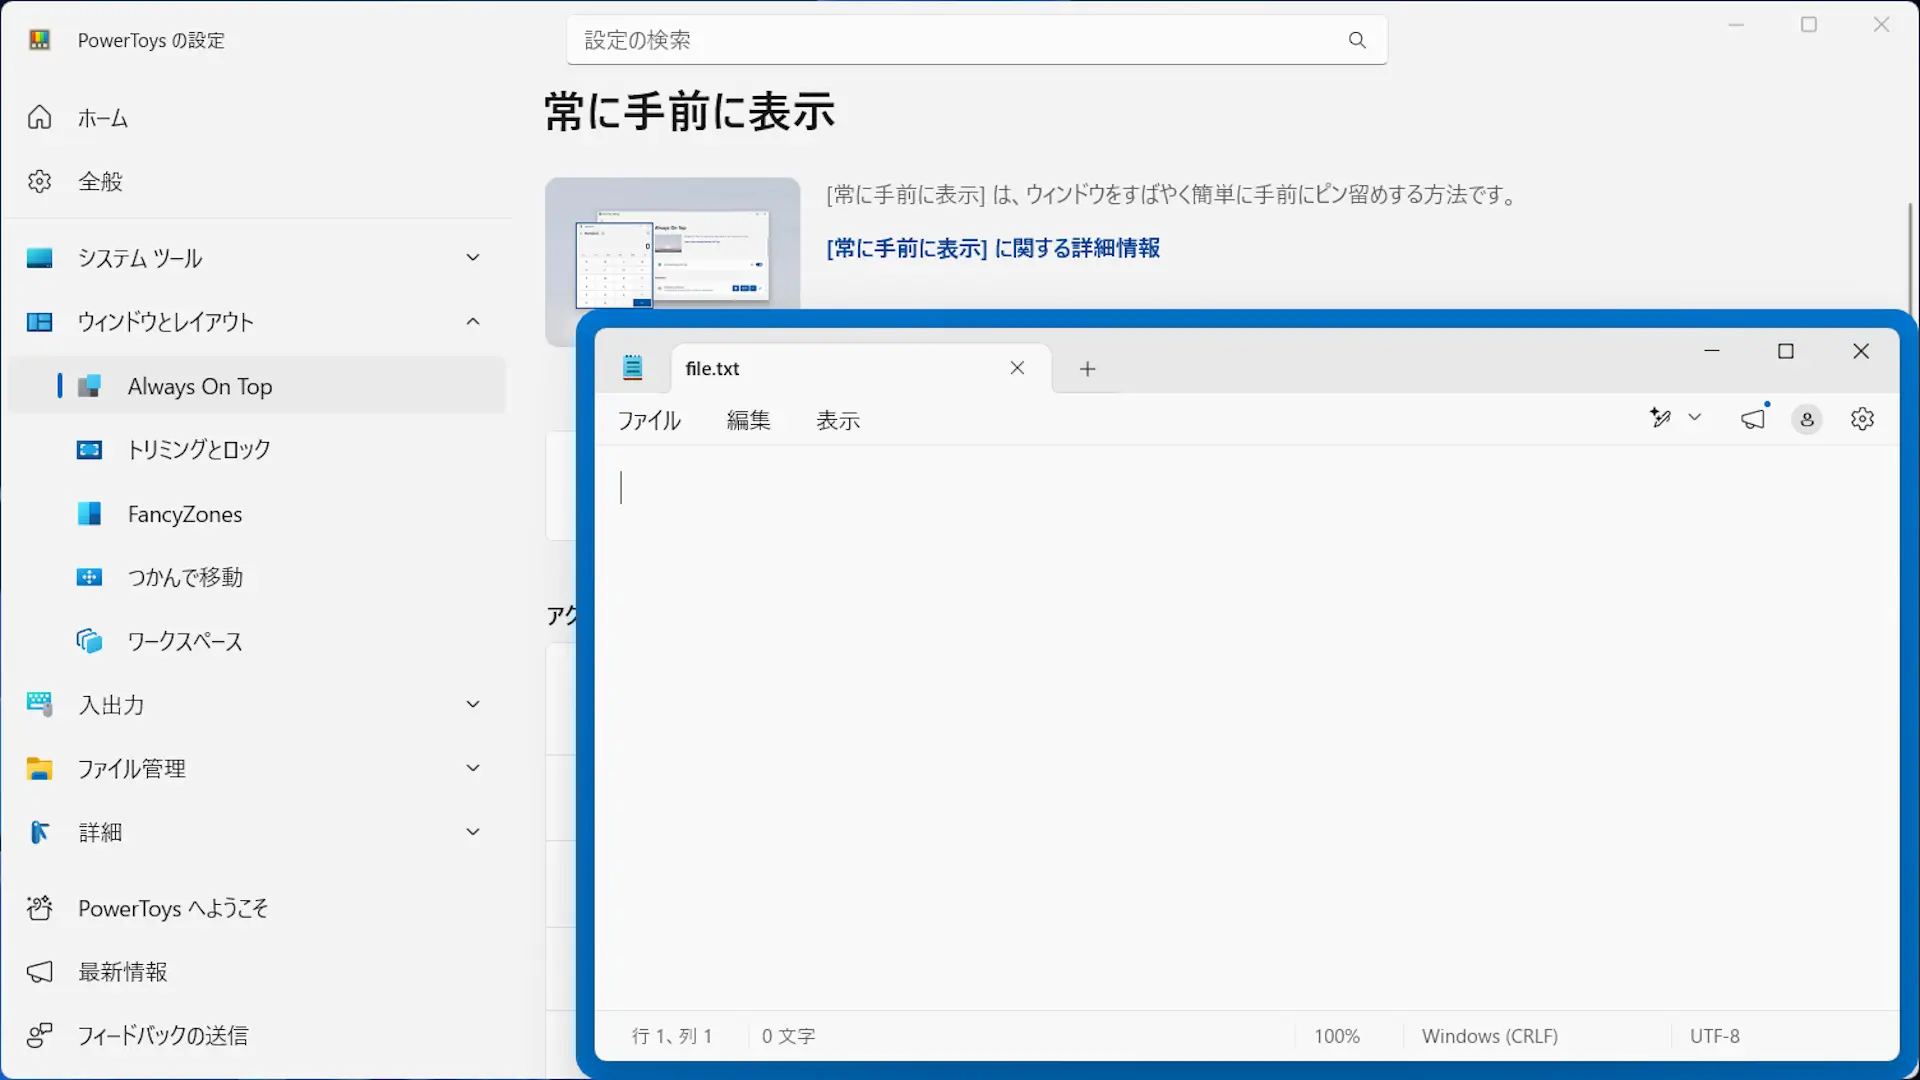Viewport: 1920px width, 1080px height.
Task: Expand ファイル管理 chevron
Action: pyautogui.click(x=473, y=769)
